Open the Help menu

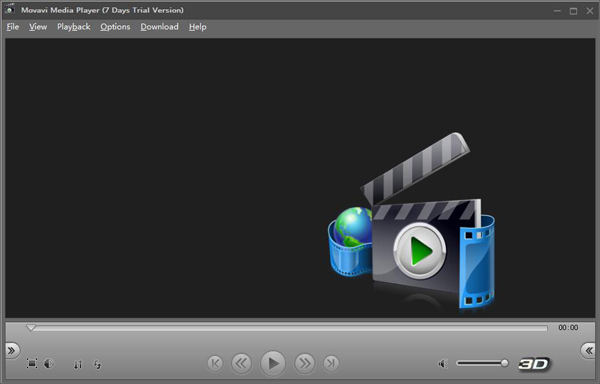point(197,27)
